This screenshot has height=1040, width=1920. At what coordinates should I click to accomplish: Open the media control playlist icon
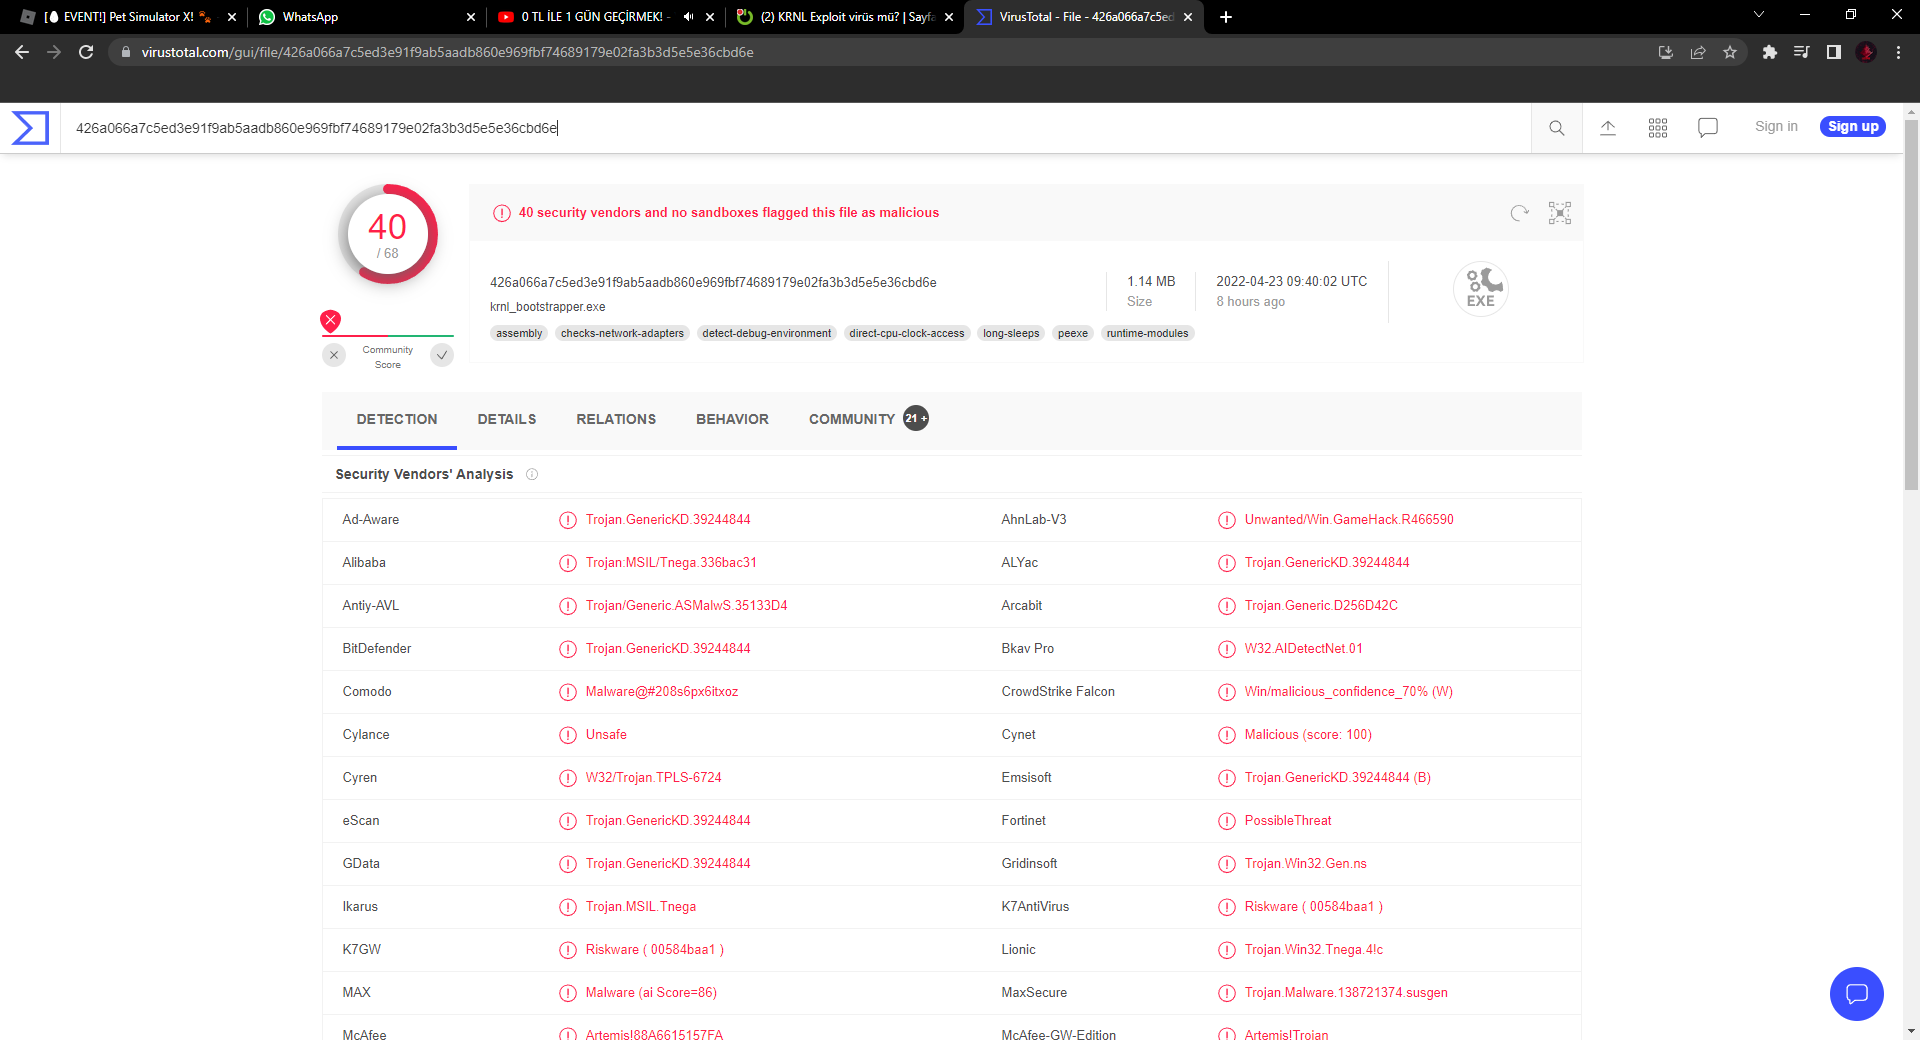(x=1802, y=52)
